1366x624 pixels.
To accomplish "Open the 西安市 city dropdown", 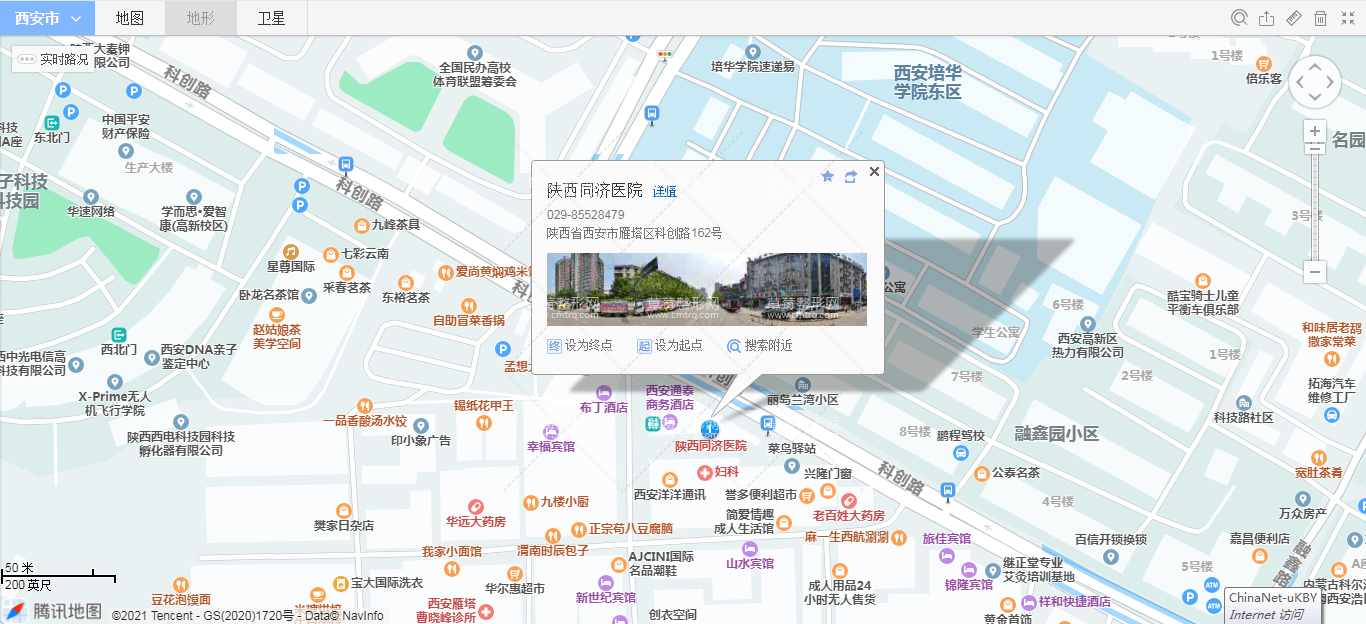I will (x=47, y=18).
